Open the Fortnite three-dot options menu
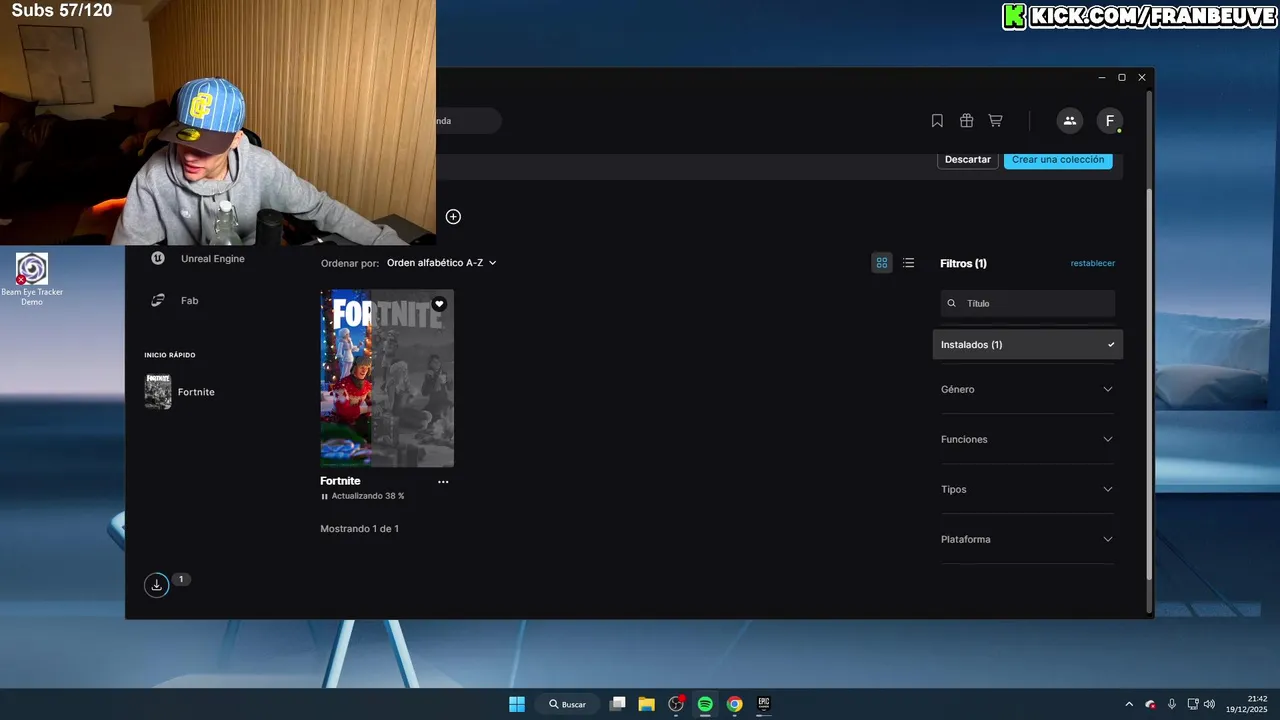 click(x=443, y=482)
